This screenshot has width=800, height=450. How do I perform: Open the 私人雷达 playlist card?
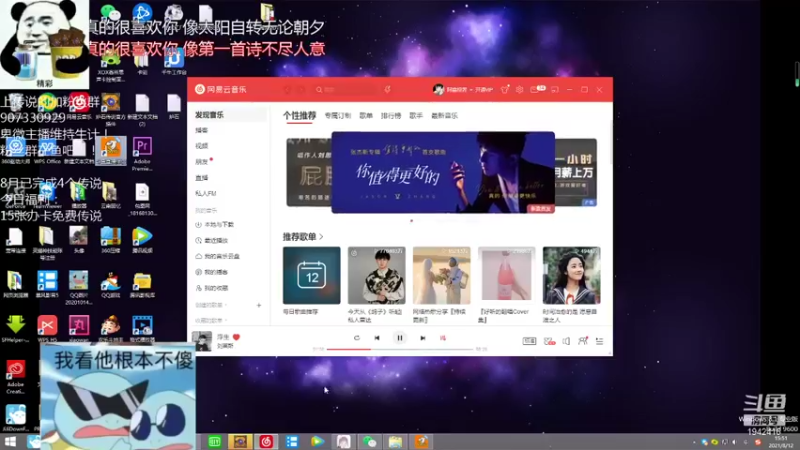(377, 276)
